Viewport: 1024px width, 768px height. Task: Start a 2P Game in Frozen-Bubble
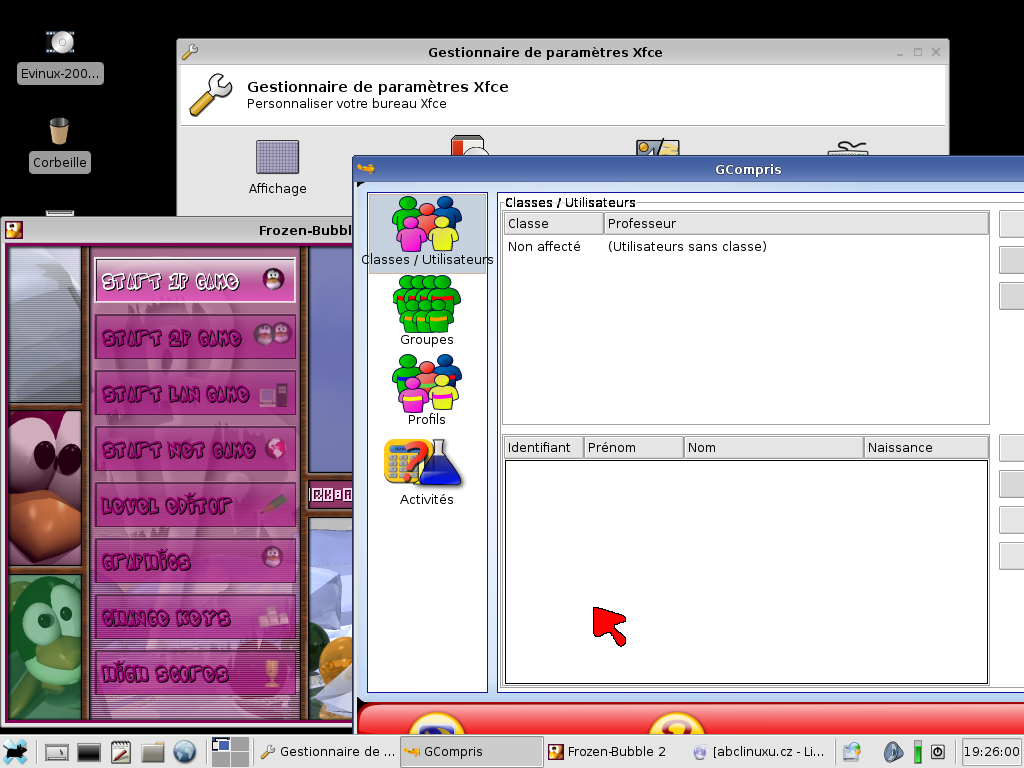pos(195,337)
